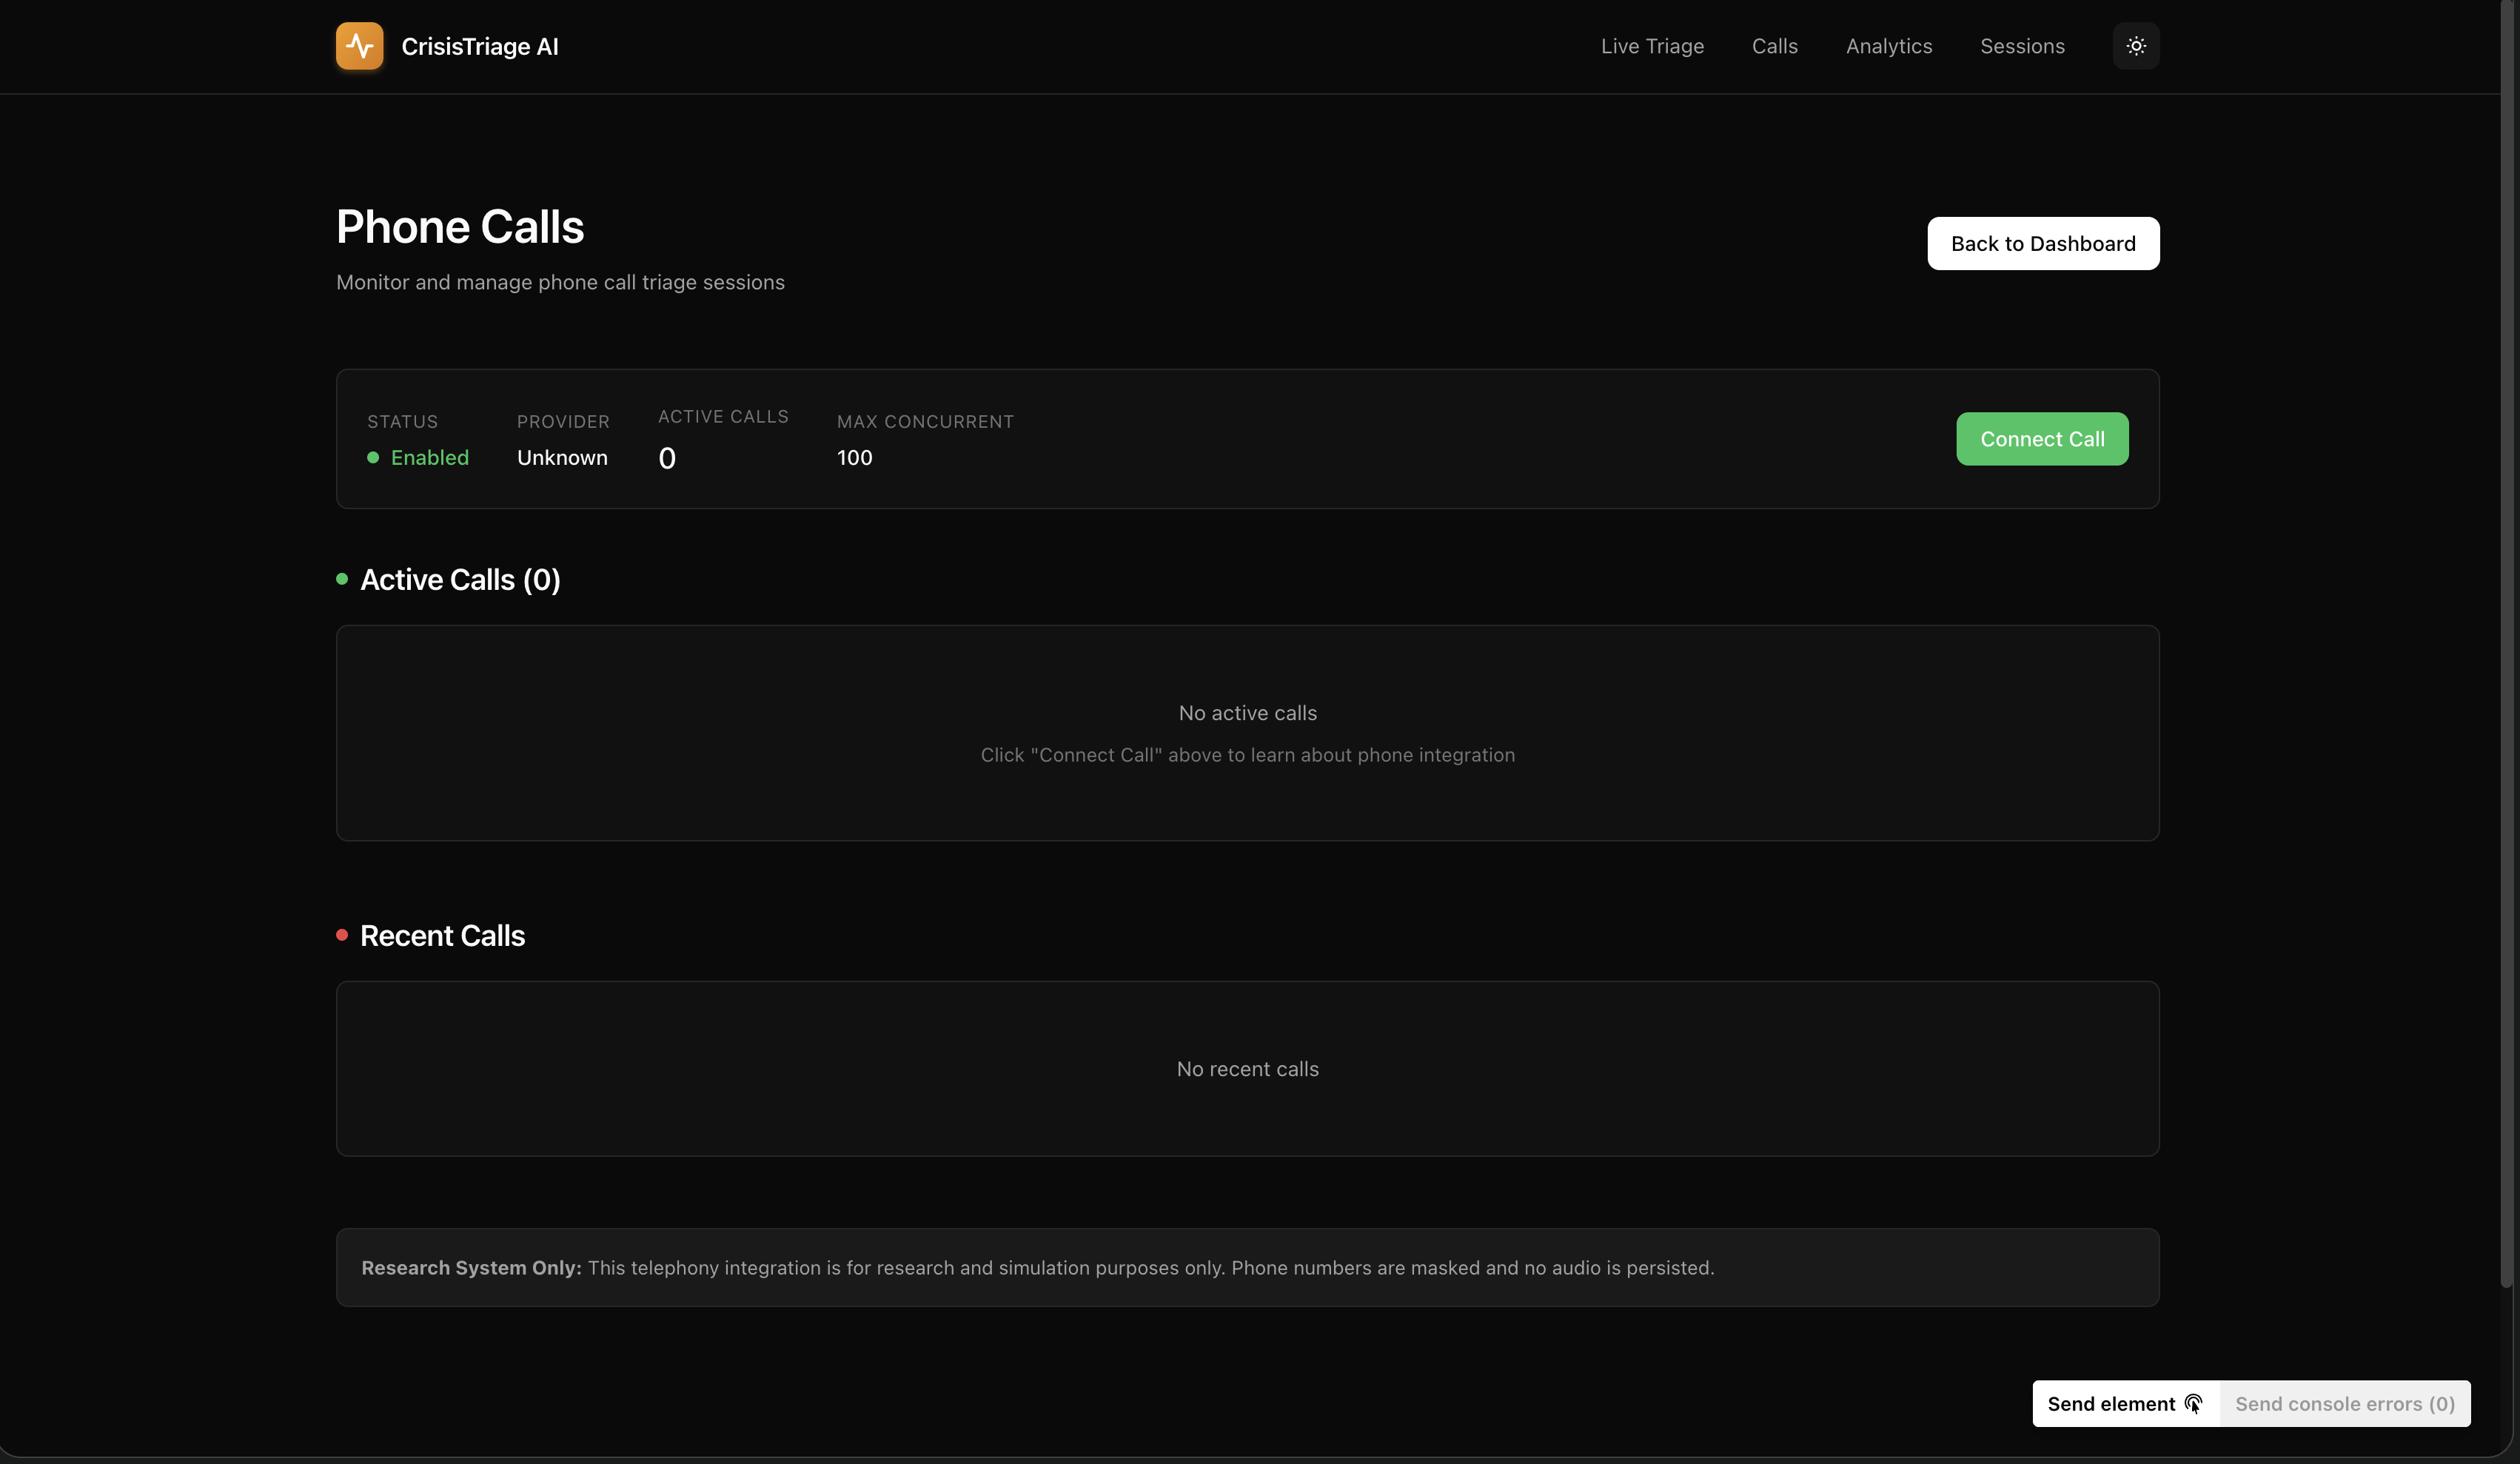Navigate with Back to Dashboard
2520x1464 pixels.
pos(2043,243)
